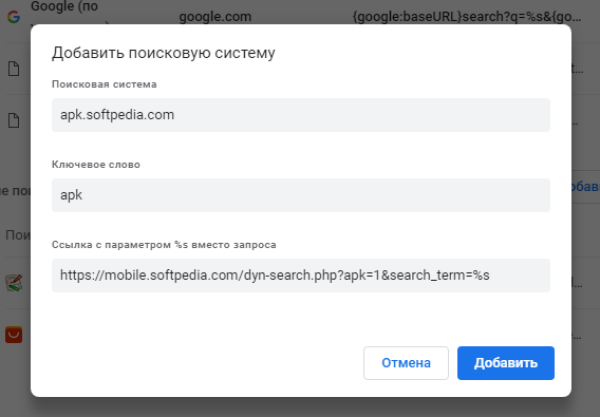Click the green site favicon at lower left
The width and height of the screenshot is (600, 417).
[13, 283]
